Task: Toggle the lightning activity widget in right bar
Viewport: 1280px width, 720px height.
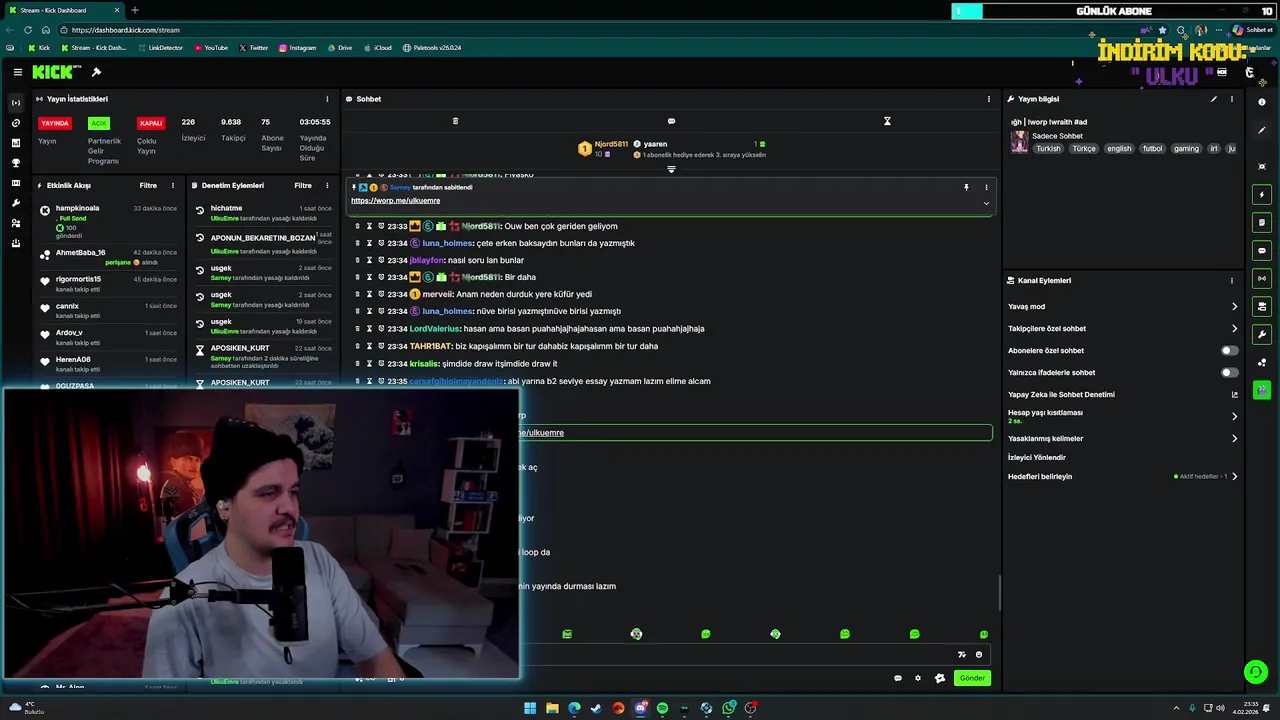Action: (1262, 194)
